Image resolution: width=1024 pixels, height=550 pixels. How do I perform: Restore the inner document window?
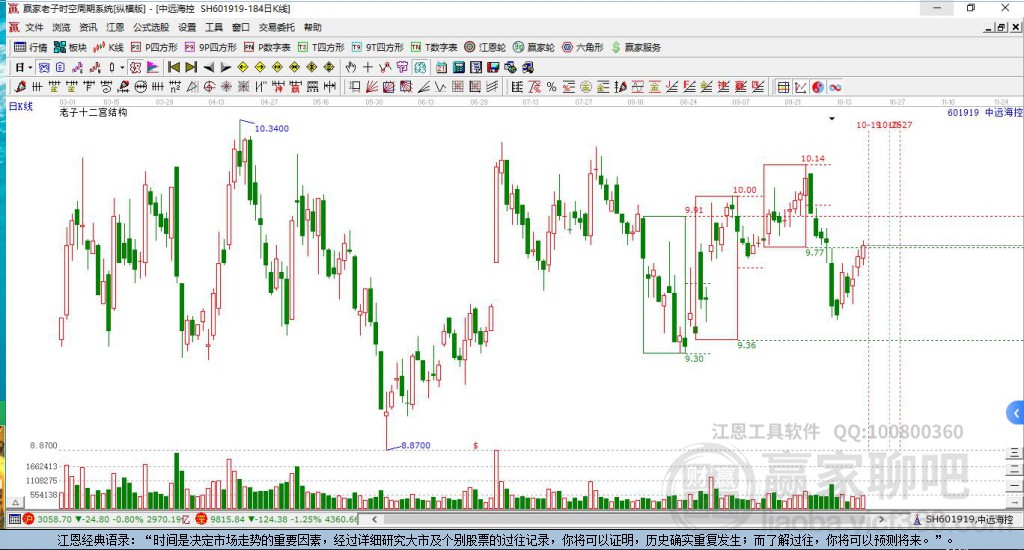pos(1001,27)
